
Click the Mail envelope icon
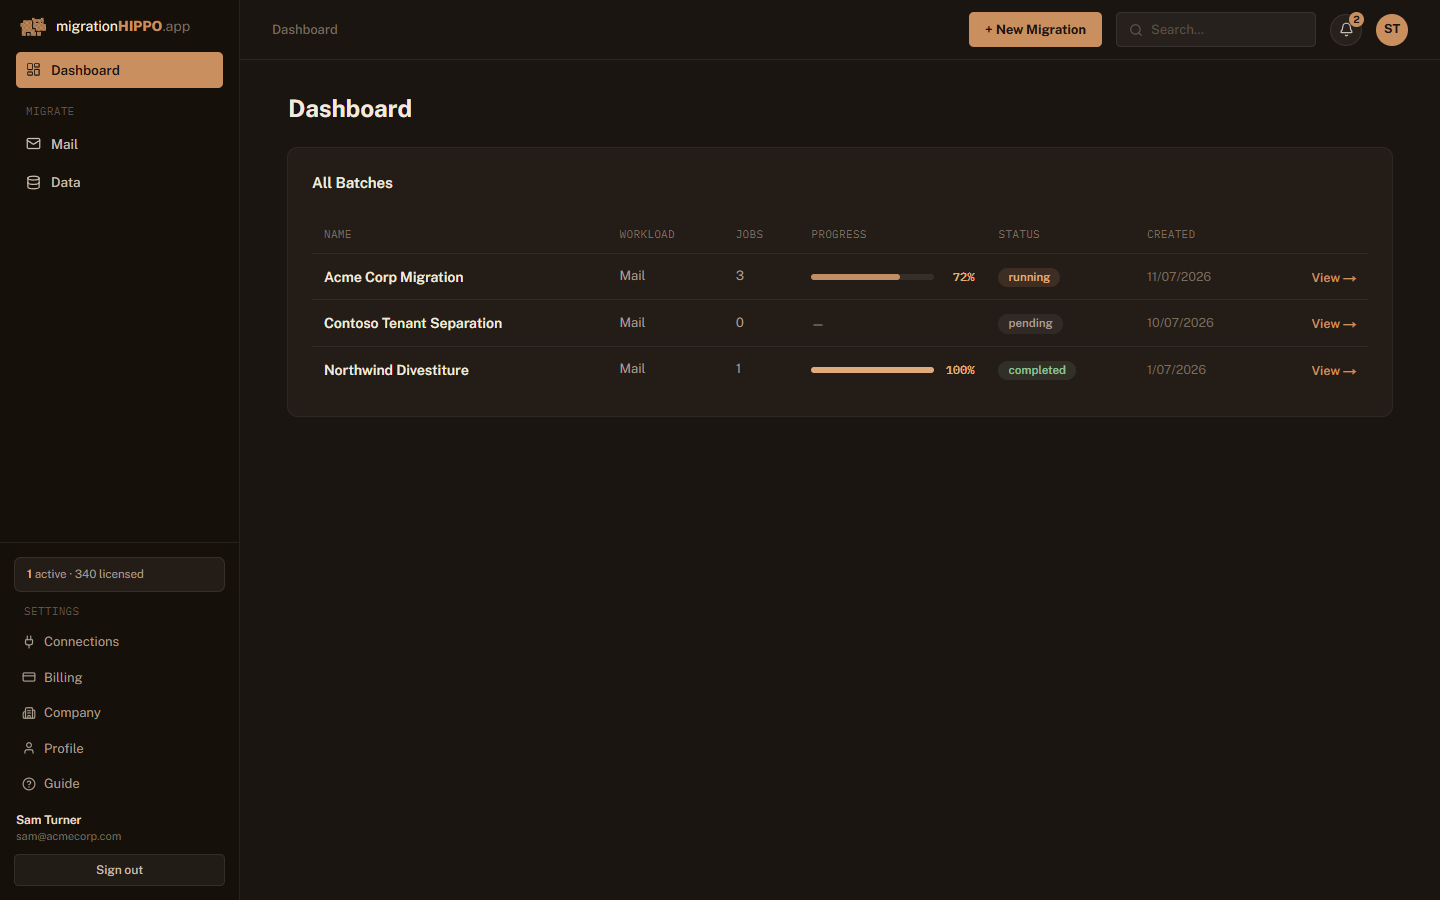click(x=33, y=144)
